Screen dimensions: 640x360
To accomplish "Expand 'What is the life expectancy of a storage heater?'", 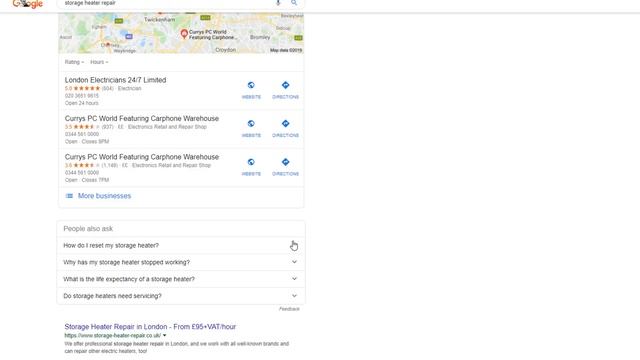I will (180, 279).
